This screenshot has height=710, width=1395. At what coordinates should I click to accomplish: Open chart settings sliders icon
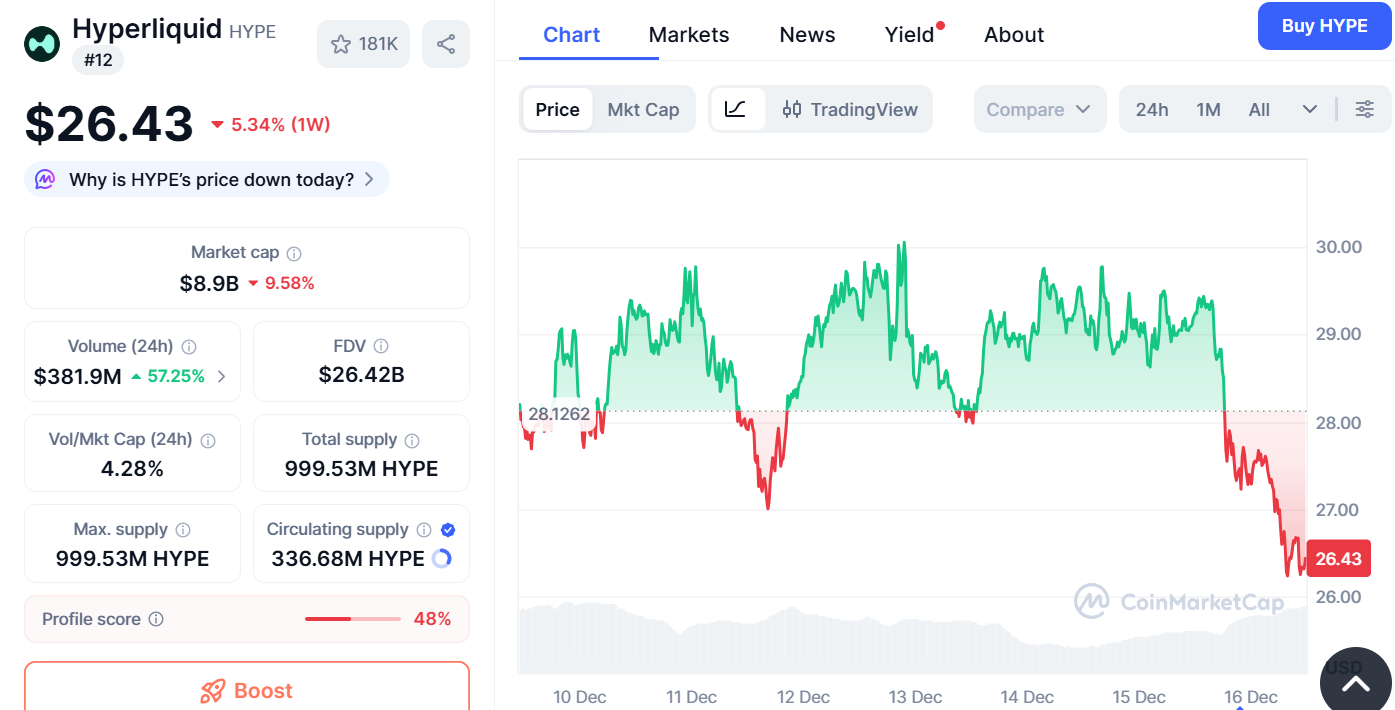point(1364,109)
